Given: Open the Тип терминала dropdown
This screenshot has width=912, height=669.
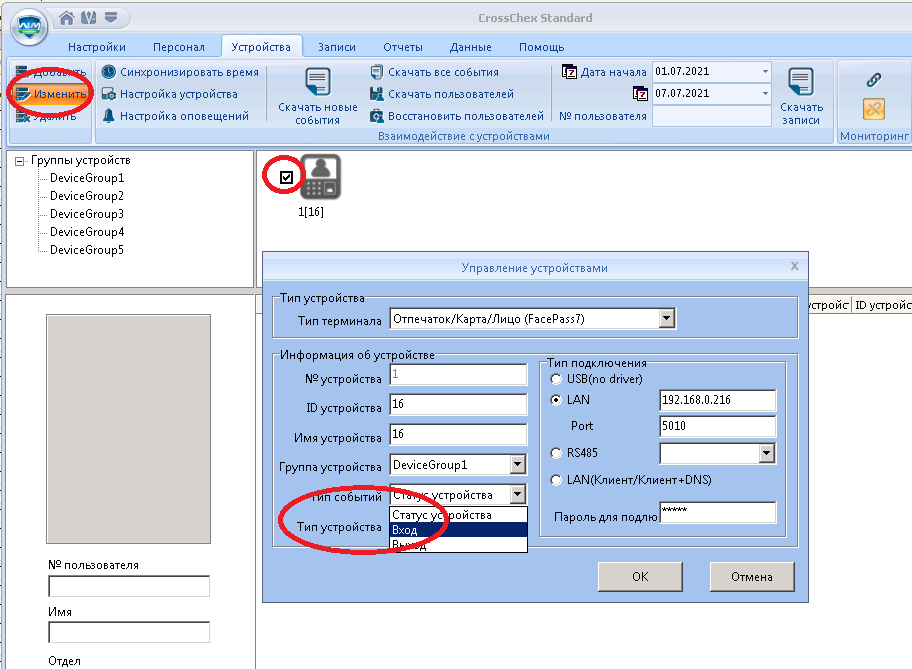Looking at the screenshot, I should pos(667,319).
